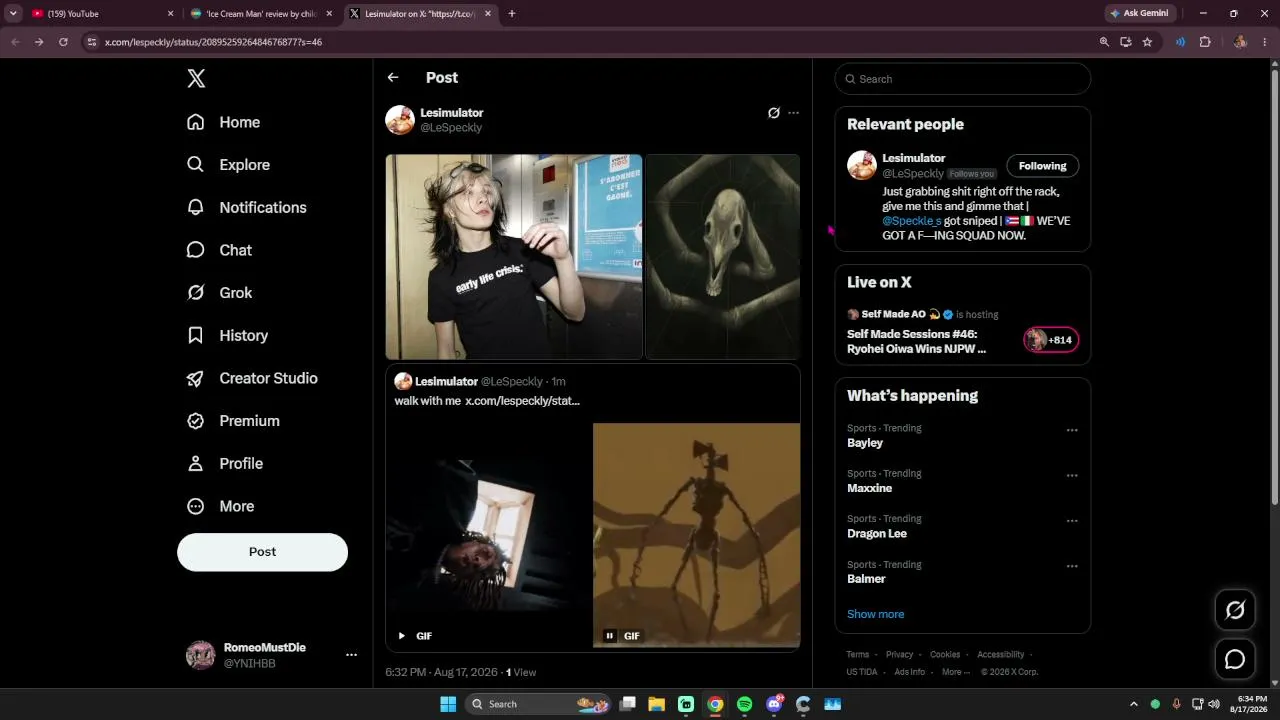This screenshot has height=720, width=1280.
Task: Click the Grok icon on Lesimulator's post
Action: coord(773,113)
